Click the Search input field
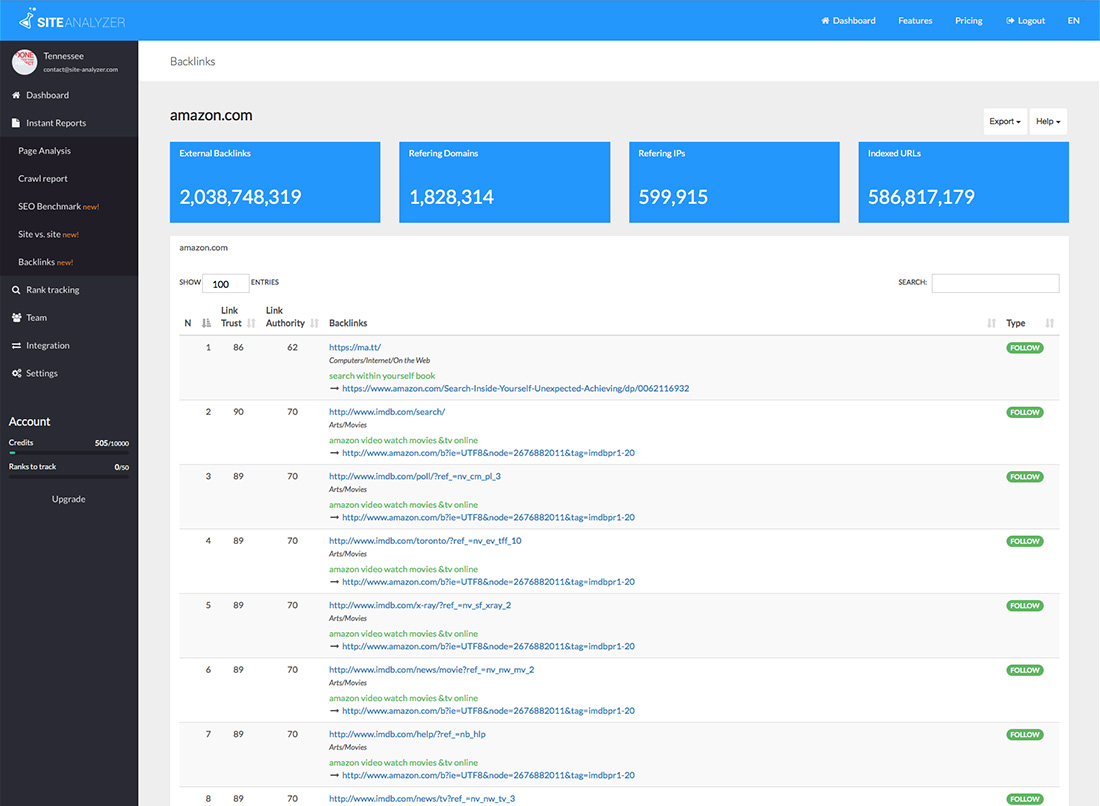Screen dimensions: 1100x806 [995, 283]
